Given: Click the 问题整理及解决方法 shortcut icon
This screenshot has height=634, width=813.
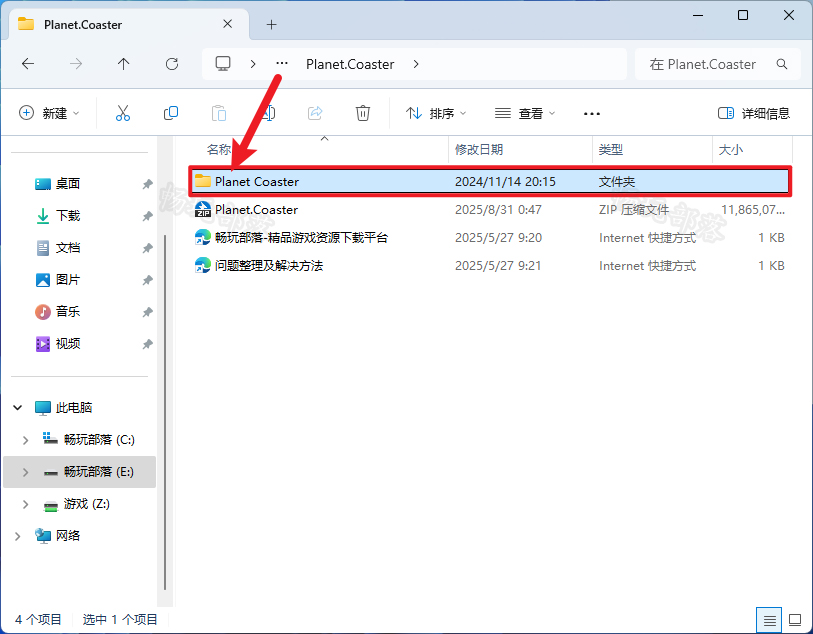Looking at the screenshot, I should pos(203,265).
